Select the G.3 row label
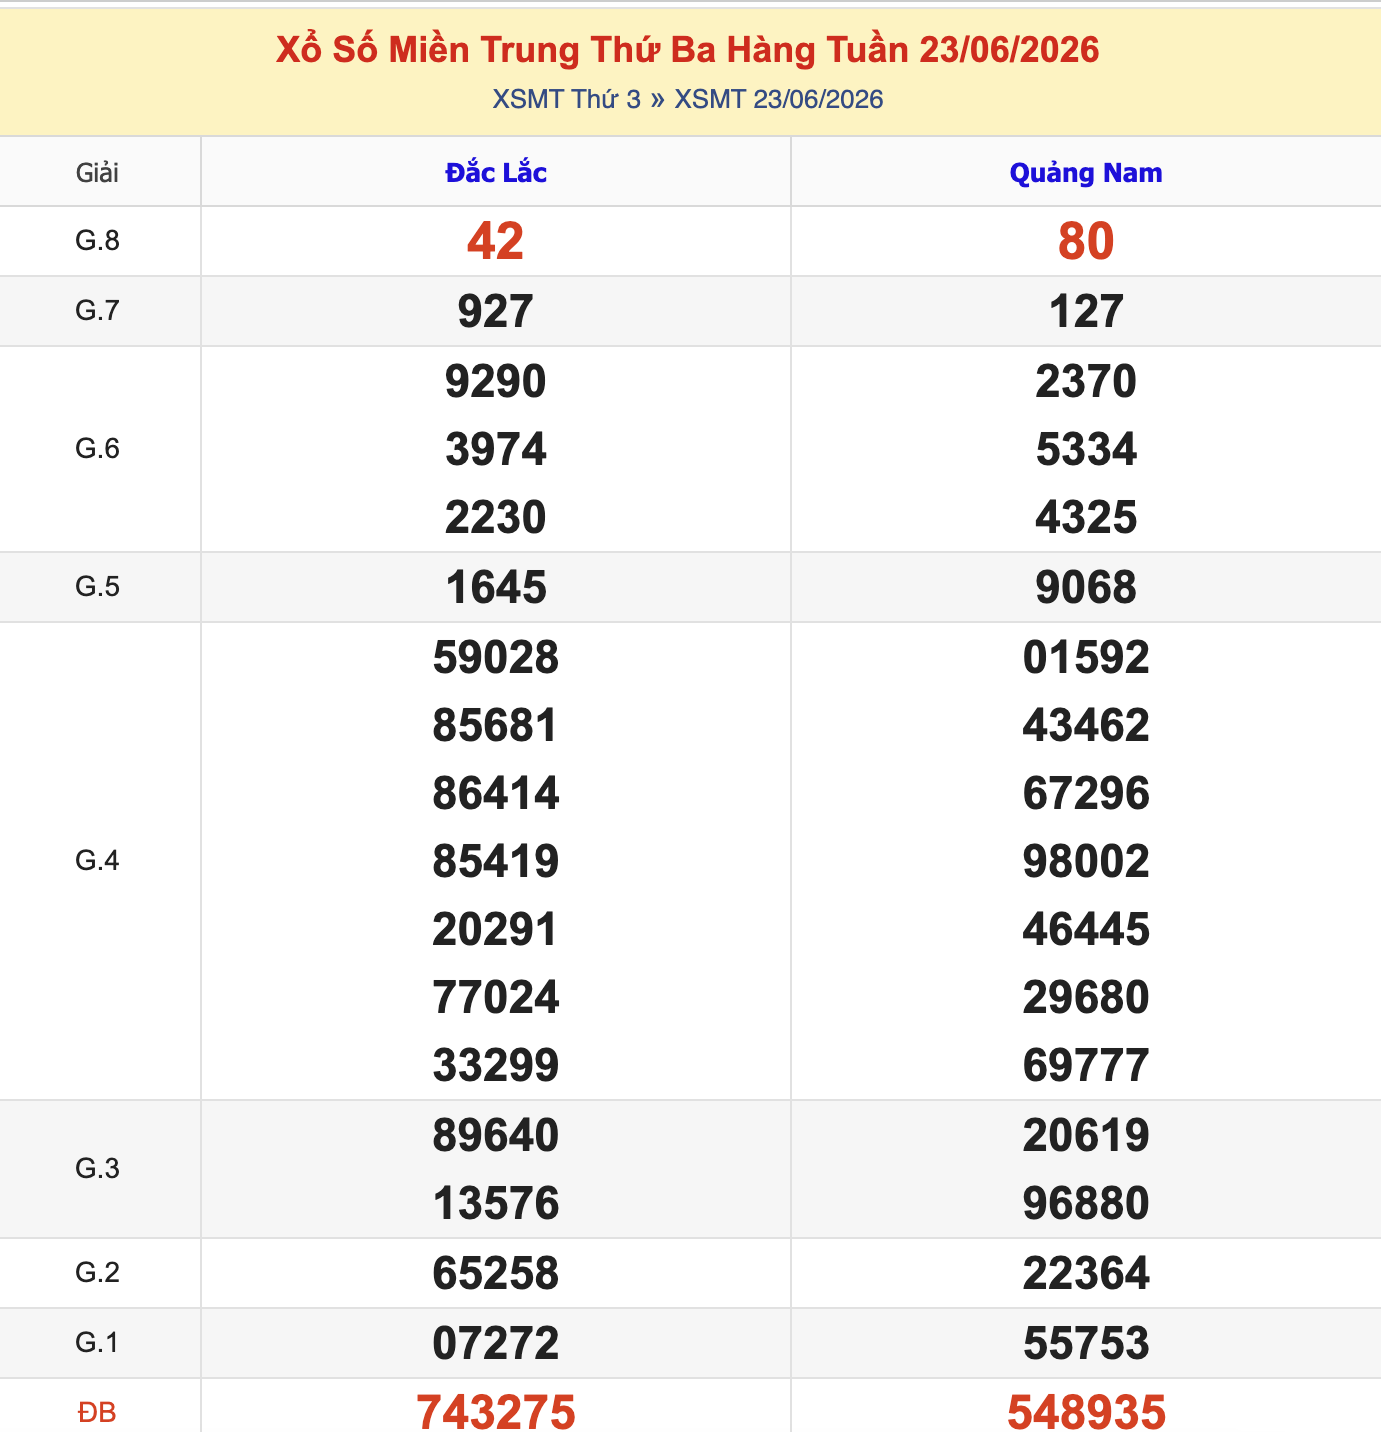Image resolution: width=1381 pixels, height=1432 pixels. coord(97,1169)
